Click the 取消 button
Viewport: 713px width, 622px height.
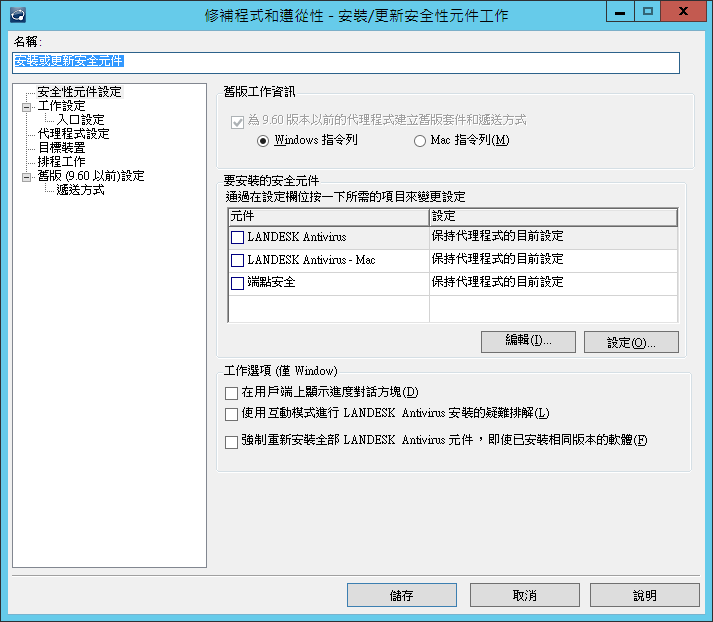pyautogui.click(x=525, y=595)
